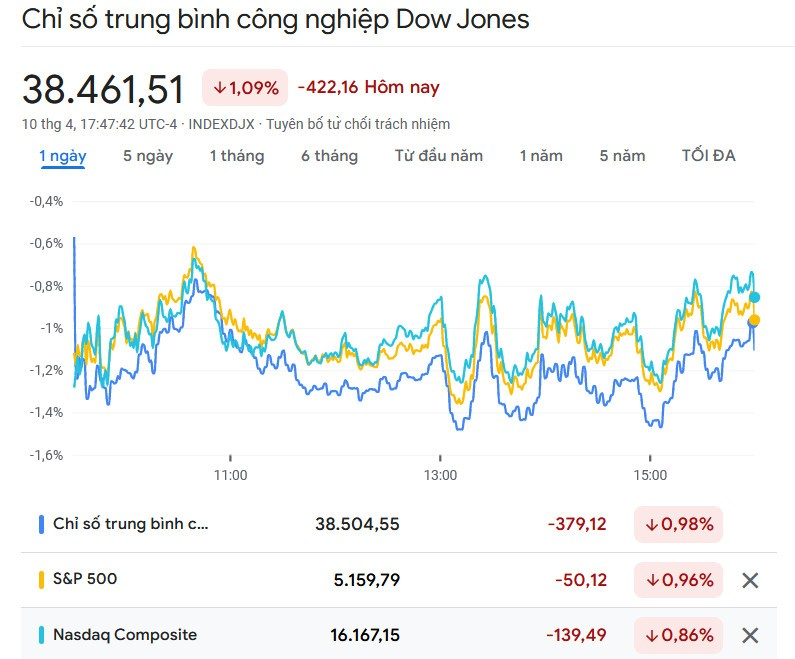The height and width of the screenshot is (659, 795).
Task: Click the Dow Jones blue color marker
Action: (x=41, y=524)
